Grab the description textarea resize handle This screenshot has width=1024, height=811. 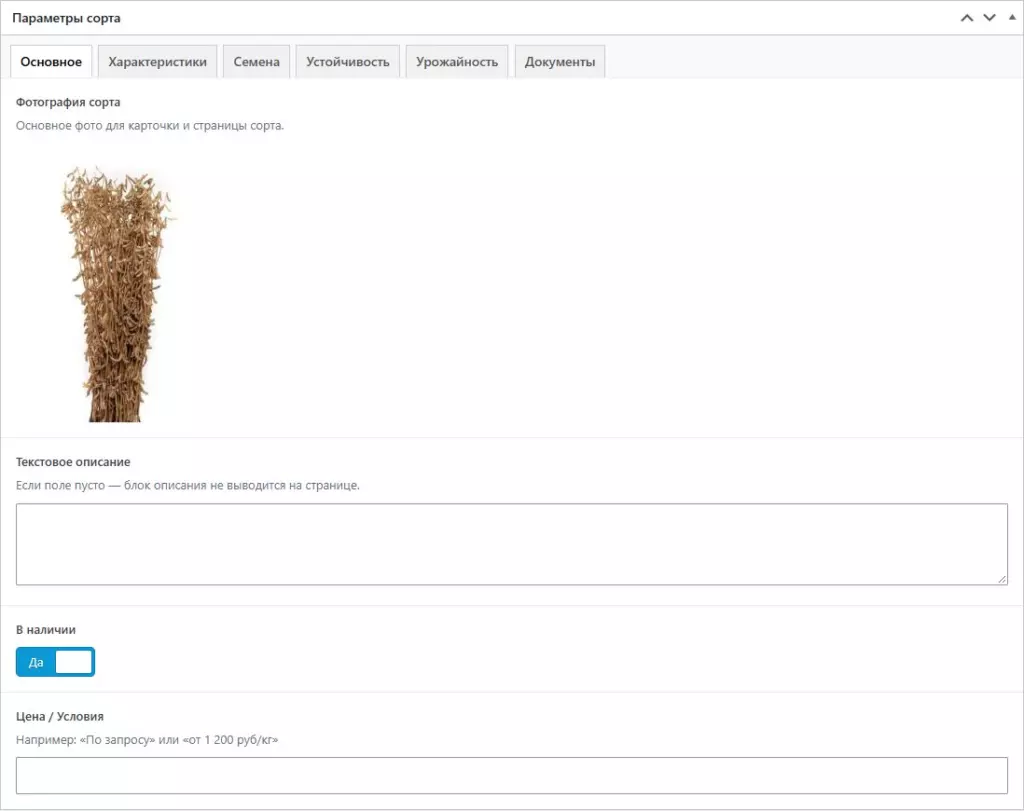click(1002, 579)
